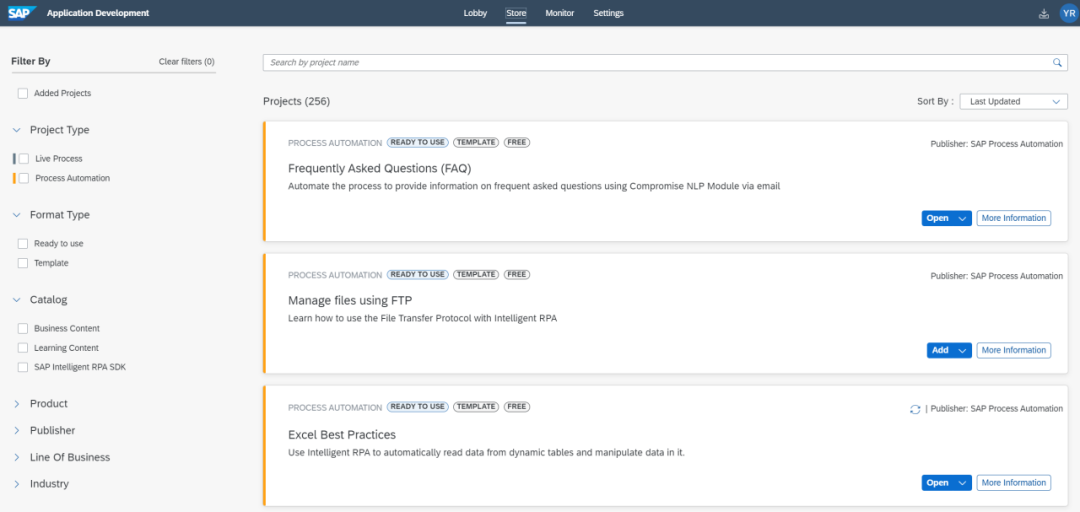Expand the Line Of Business section
Image resolution: width=1080 pixels, height=512 pixels.
(17, 457)
